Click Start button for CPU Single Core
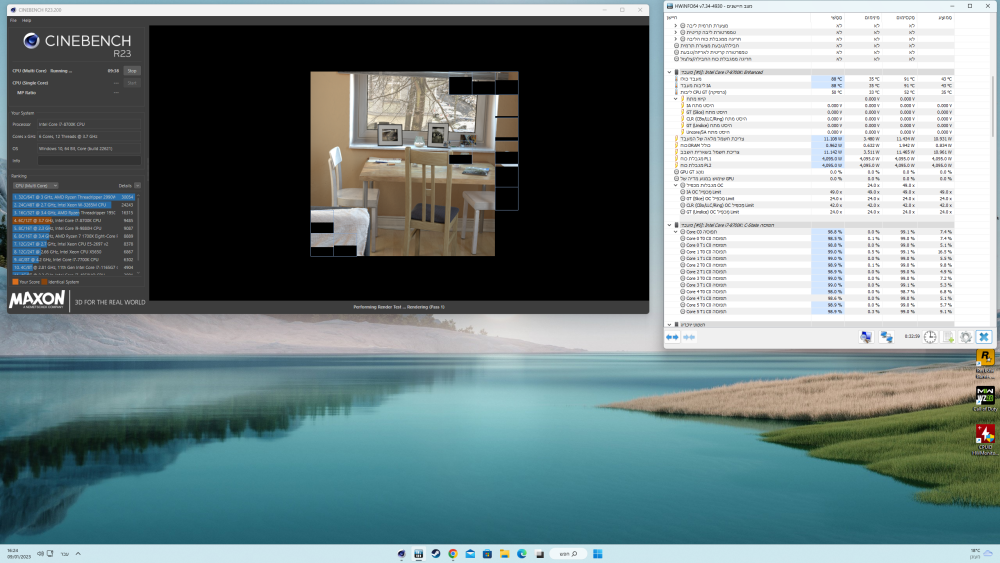 (x=132, y=83)
